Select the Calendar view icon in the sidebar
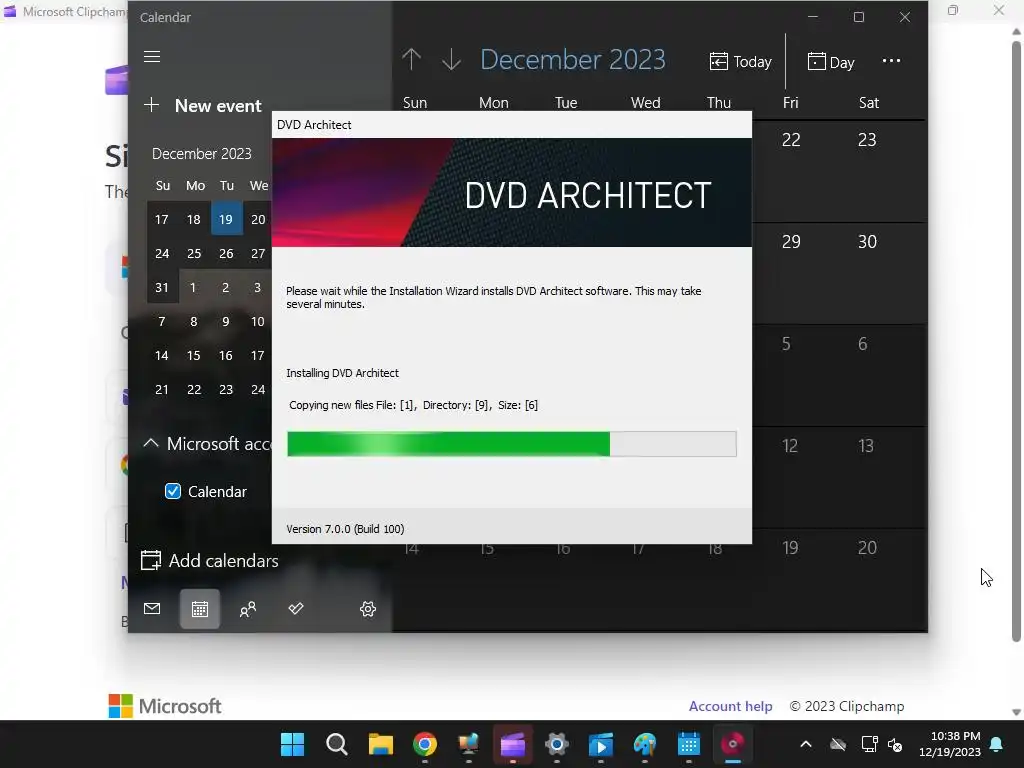 [200, 609]
